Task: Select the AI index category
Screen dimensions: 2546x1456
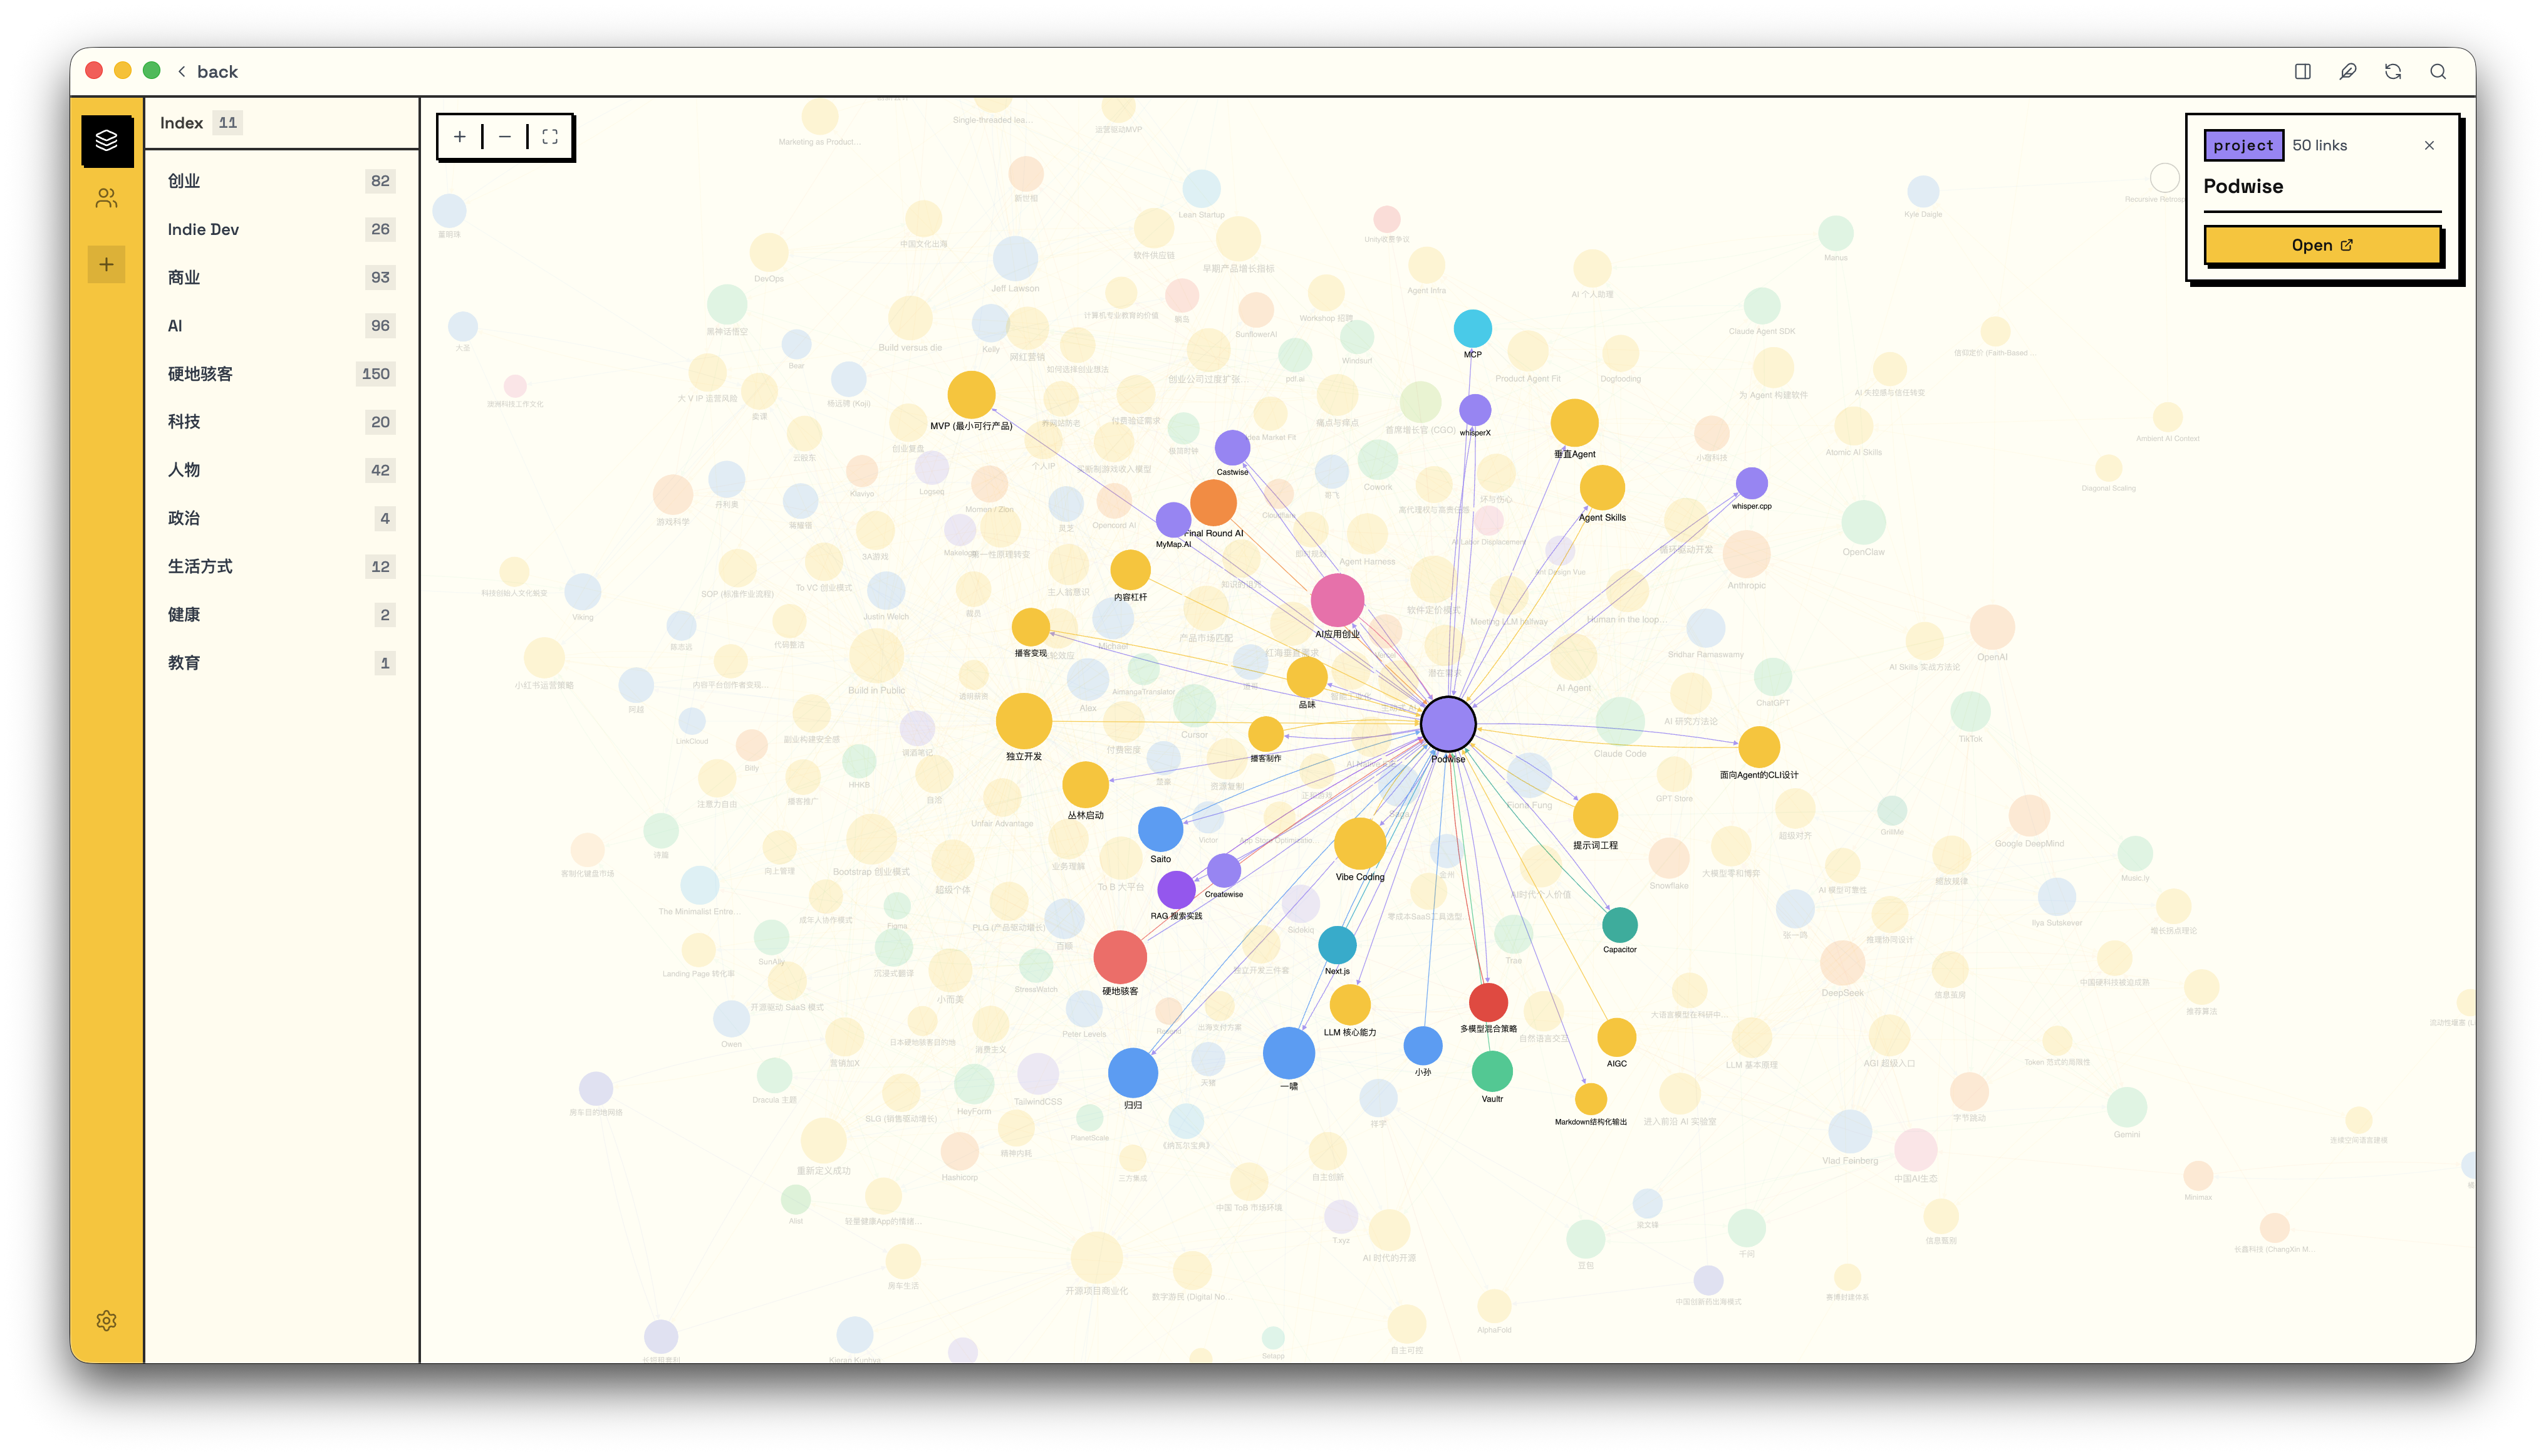Action: (x=281, y=326)
